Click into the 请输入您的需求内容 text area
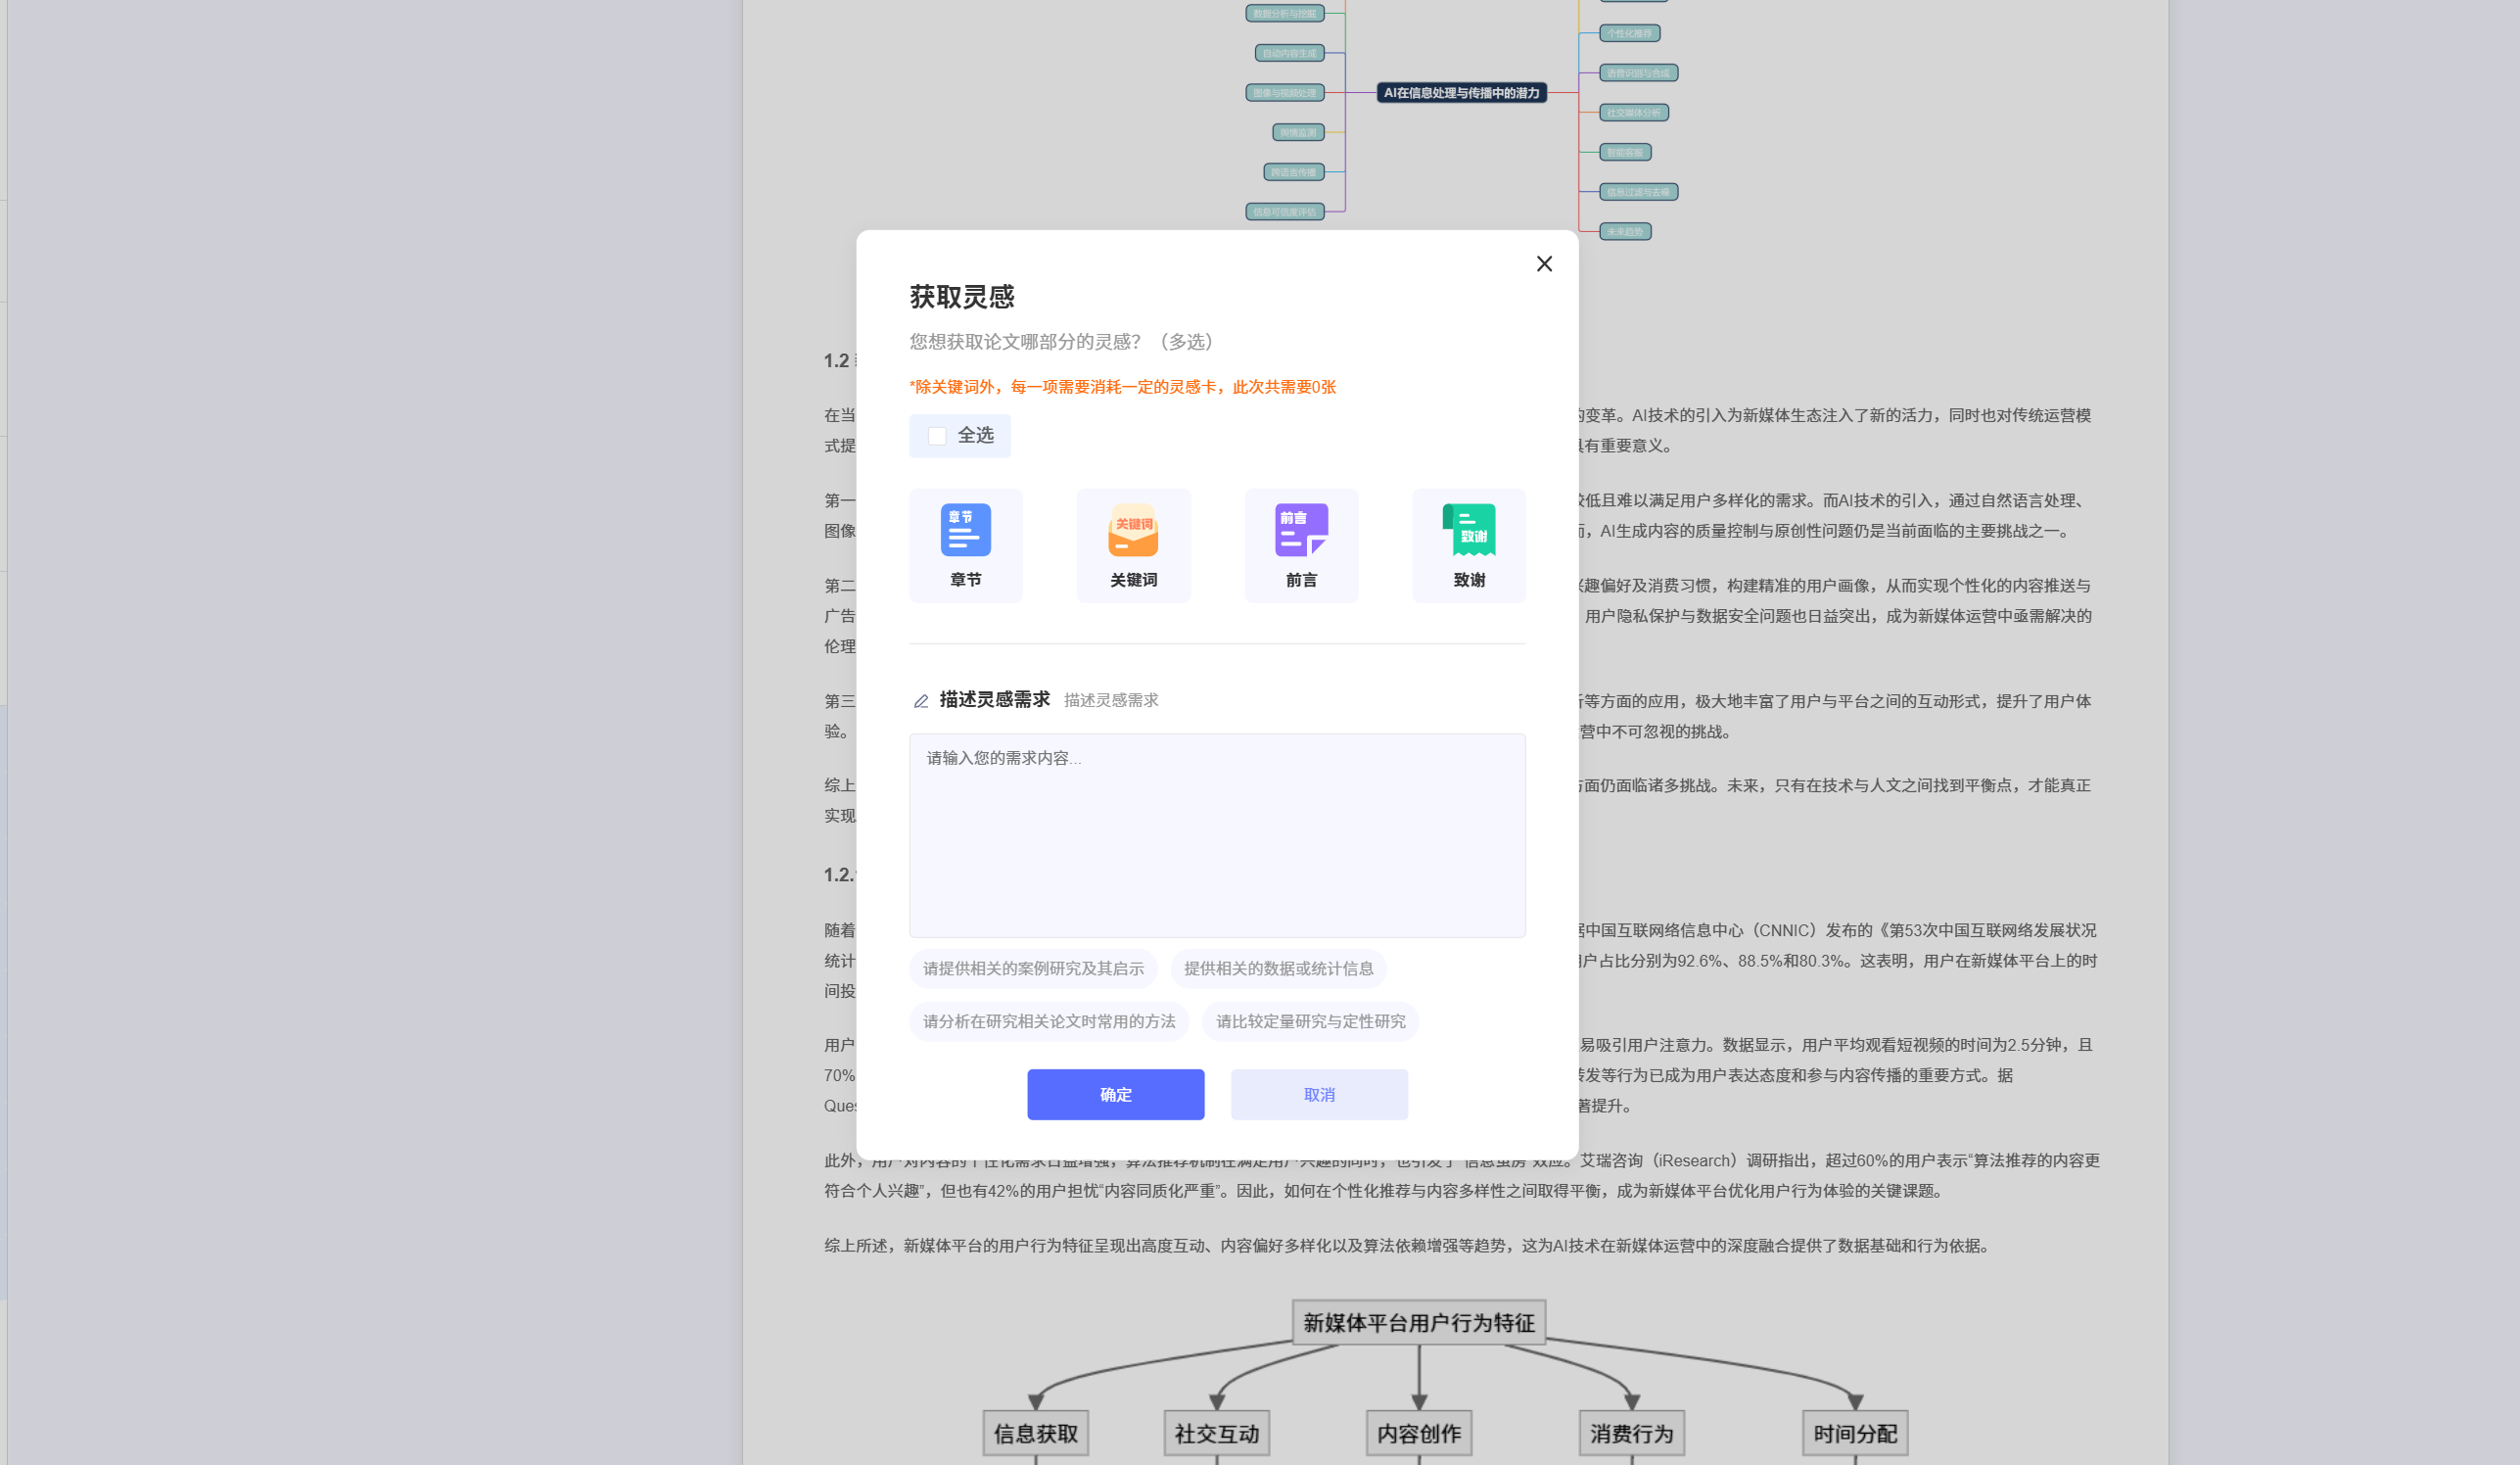The height and width of the screenshot is (1465, 2520). [1217, 835]
